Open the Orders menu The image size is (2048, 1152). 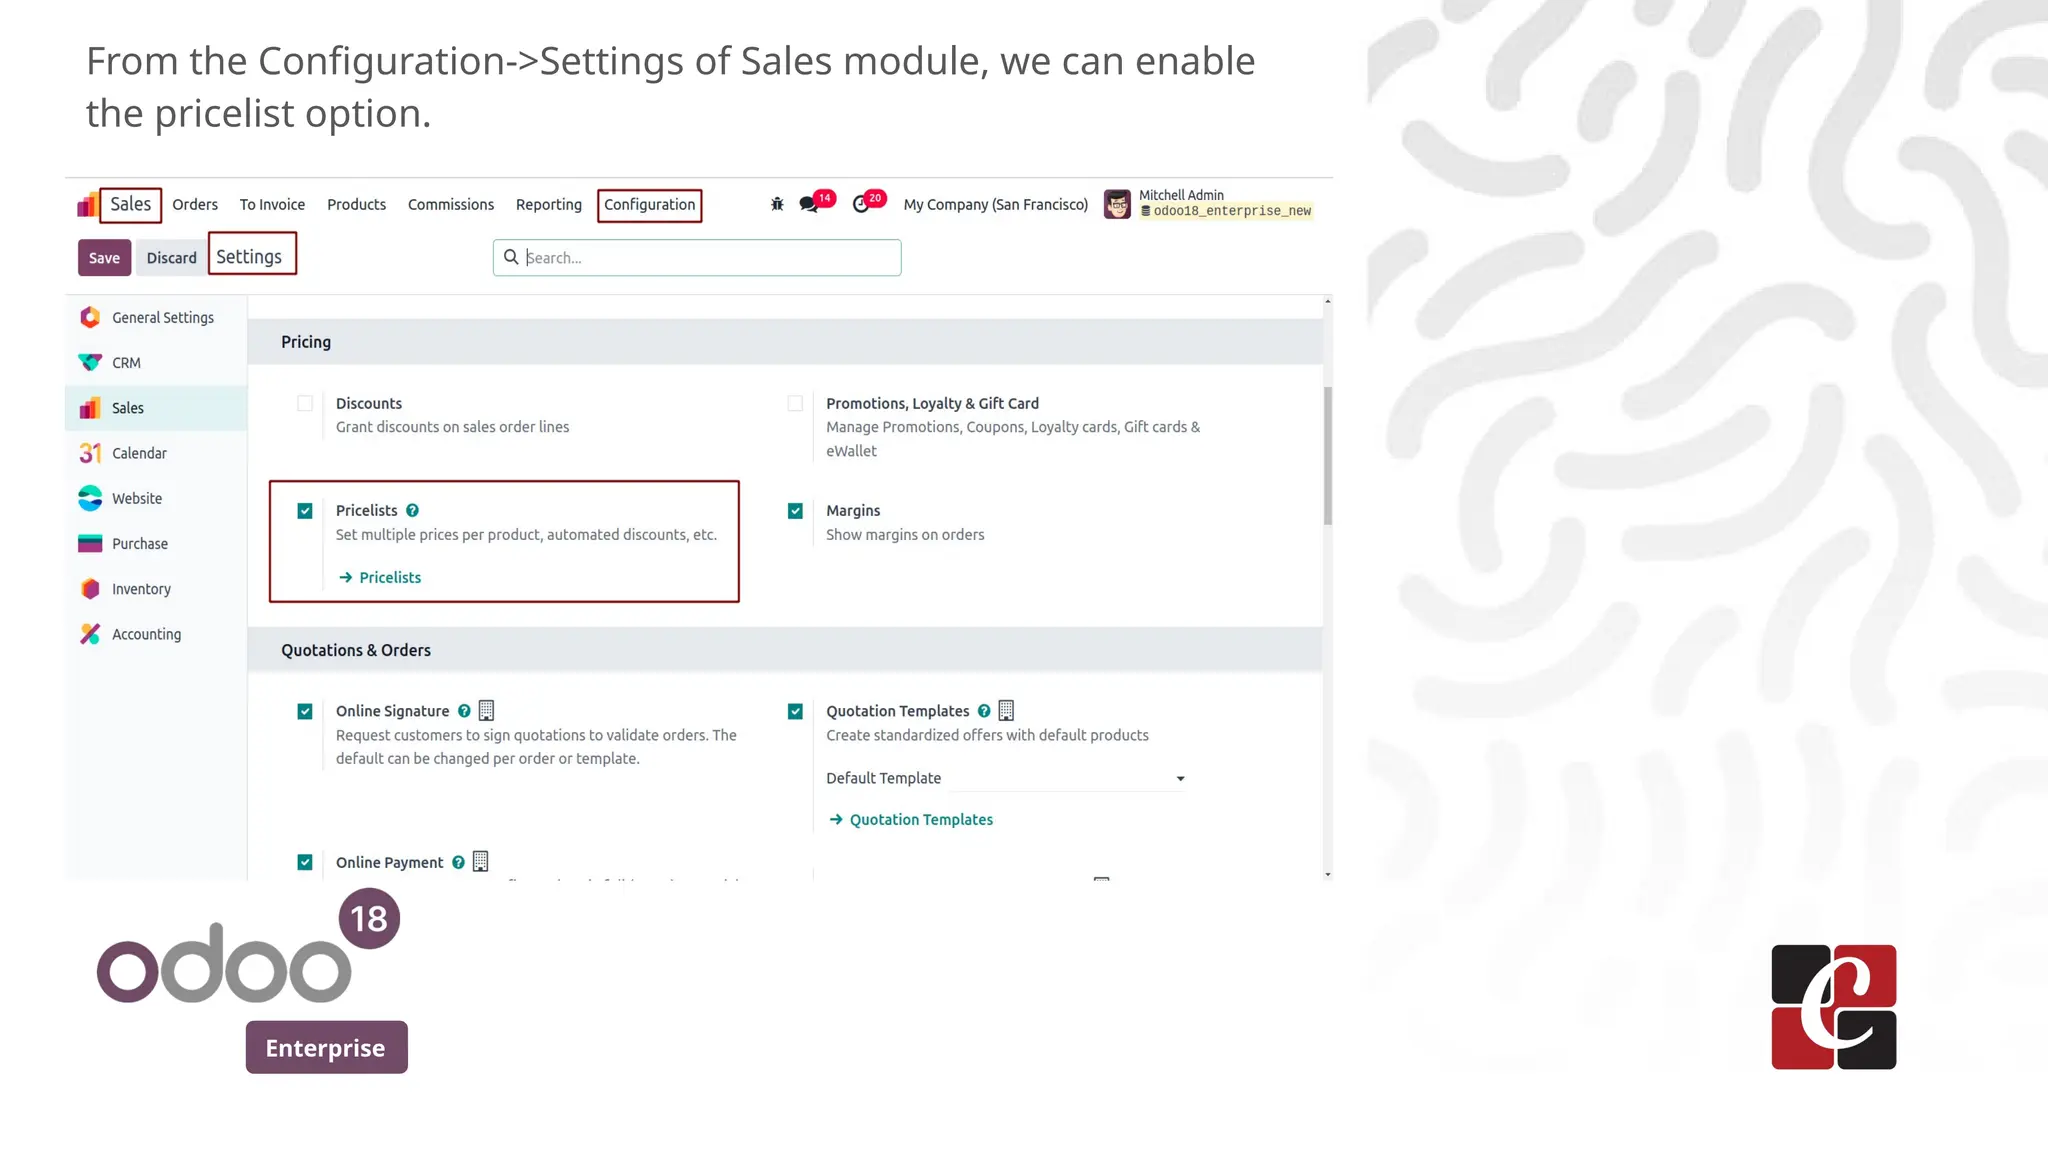[195, 204]
